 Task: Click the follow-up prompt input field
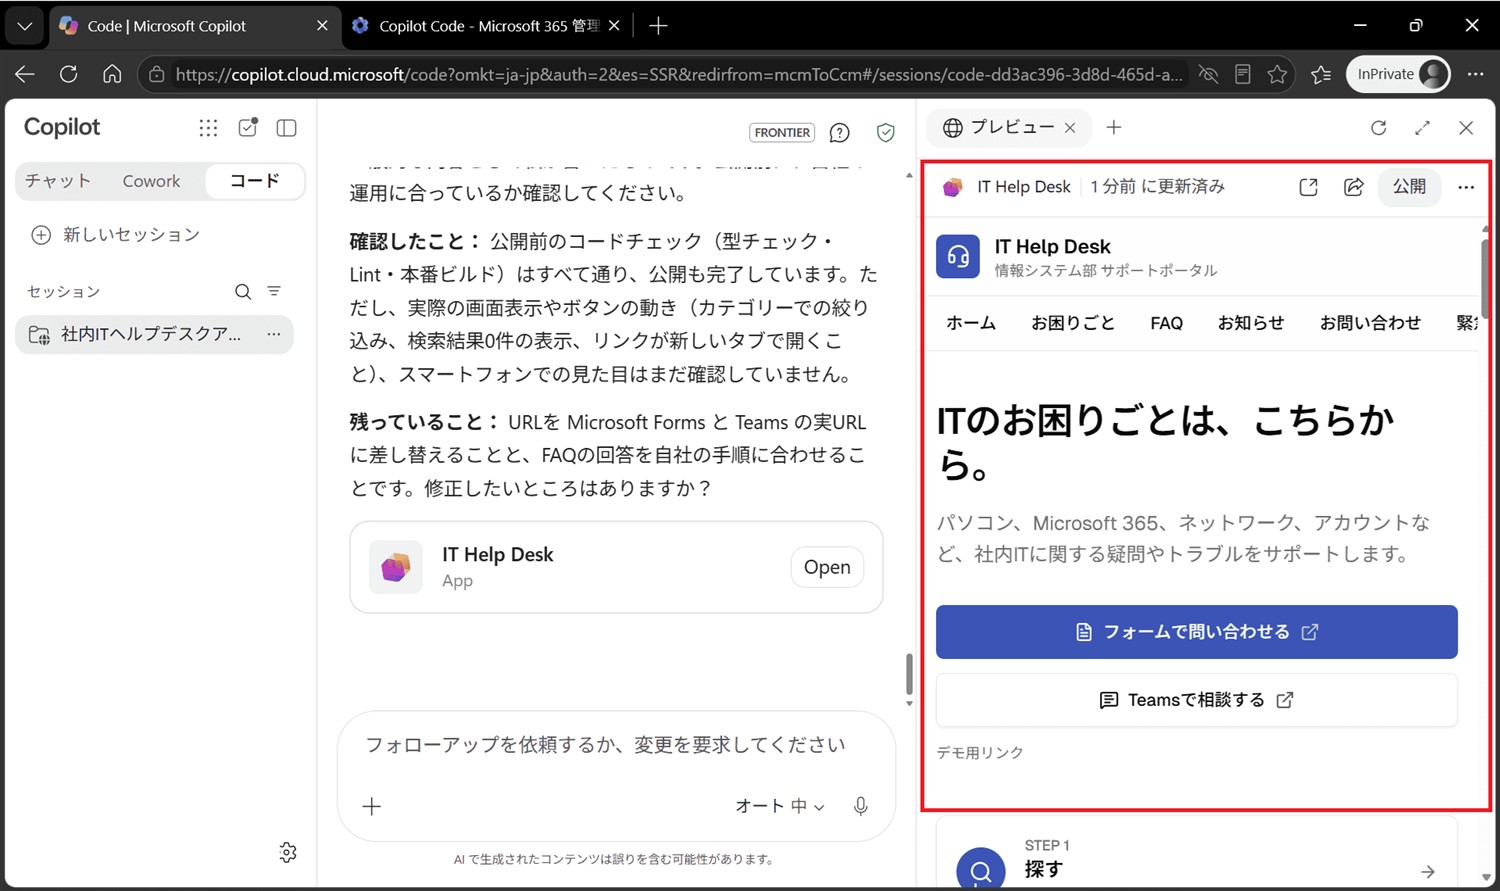(x=605, y=745)
